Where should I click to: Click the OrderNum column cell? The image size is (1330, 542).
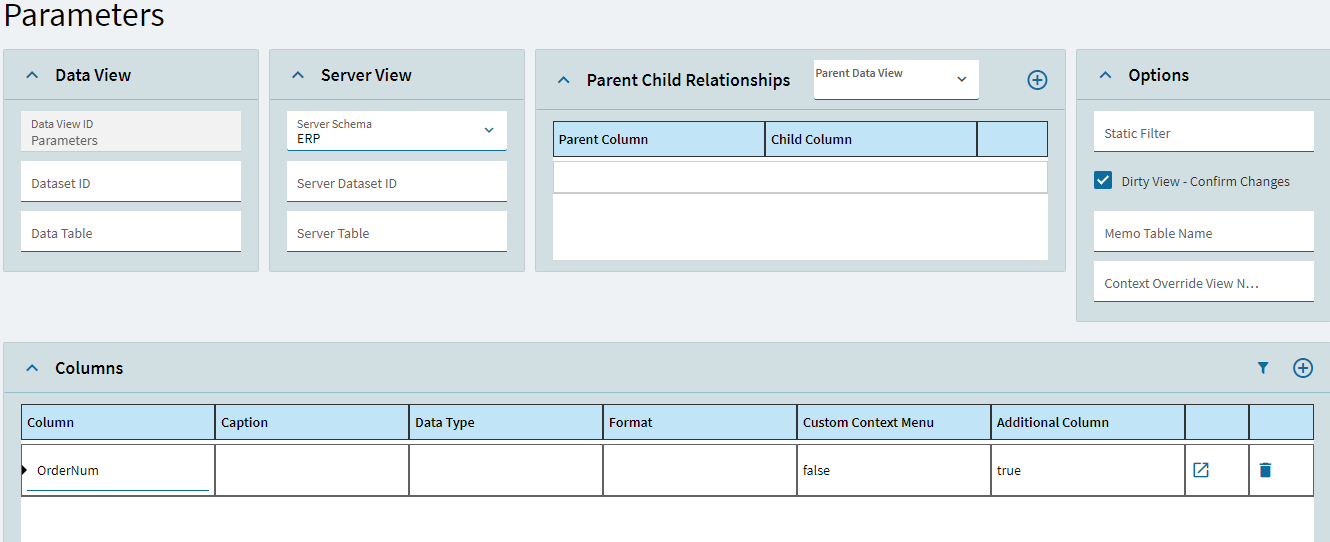tap(118, 470)
